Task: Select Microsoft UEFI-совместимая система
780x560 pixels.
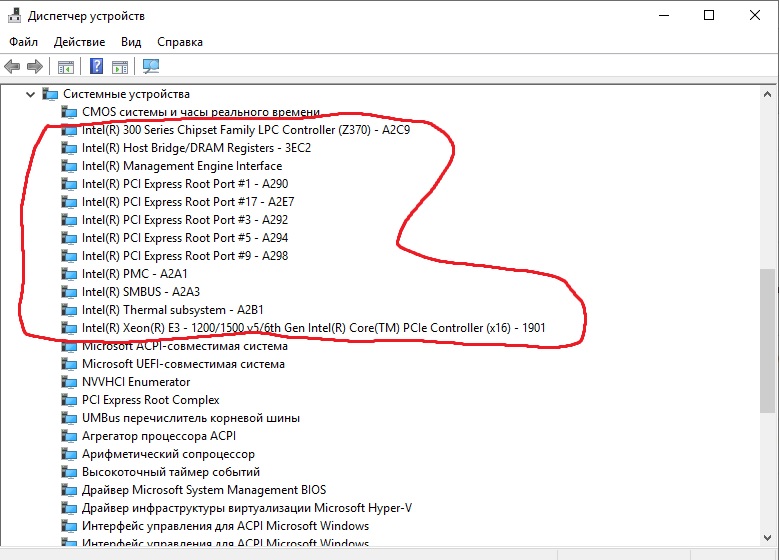Action: pos(184,364)
